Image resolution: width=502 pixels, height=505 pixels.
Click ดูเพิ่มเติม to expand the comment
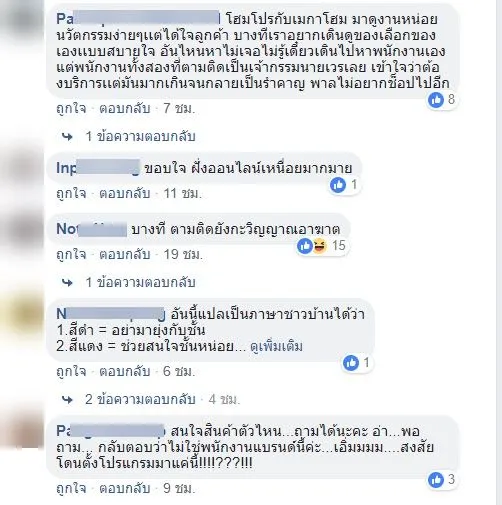pos(276,347)
